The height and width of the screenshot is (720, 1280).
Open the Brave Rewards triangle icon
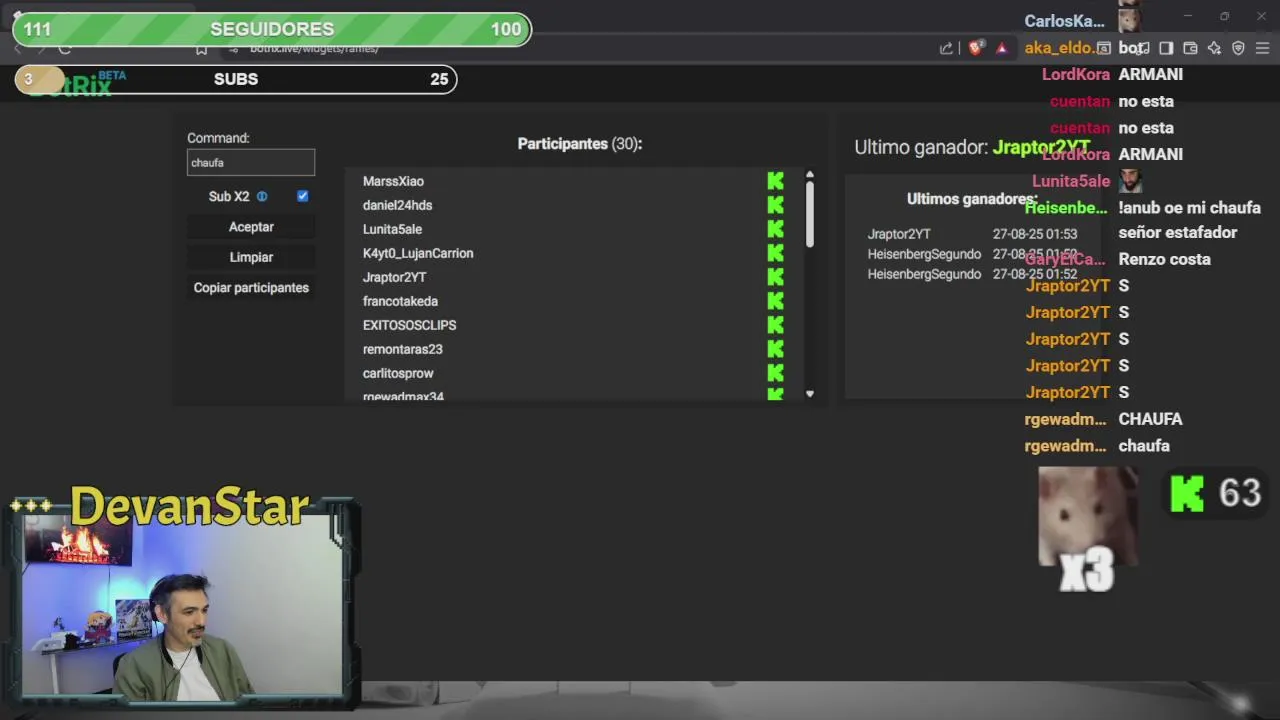(x=1001, y=48)
